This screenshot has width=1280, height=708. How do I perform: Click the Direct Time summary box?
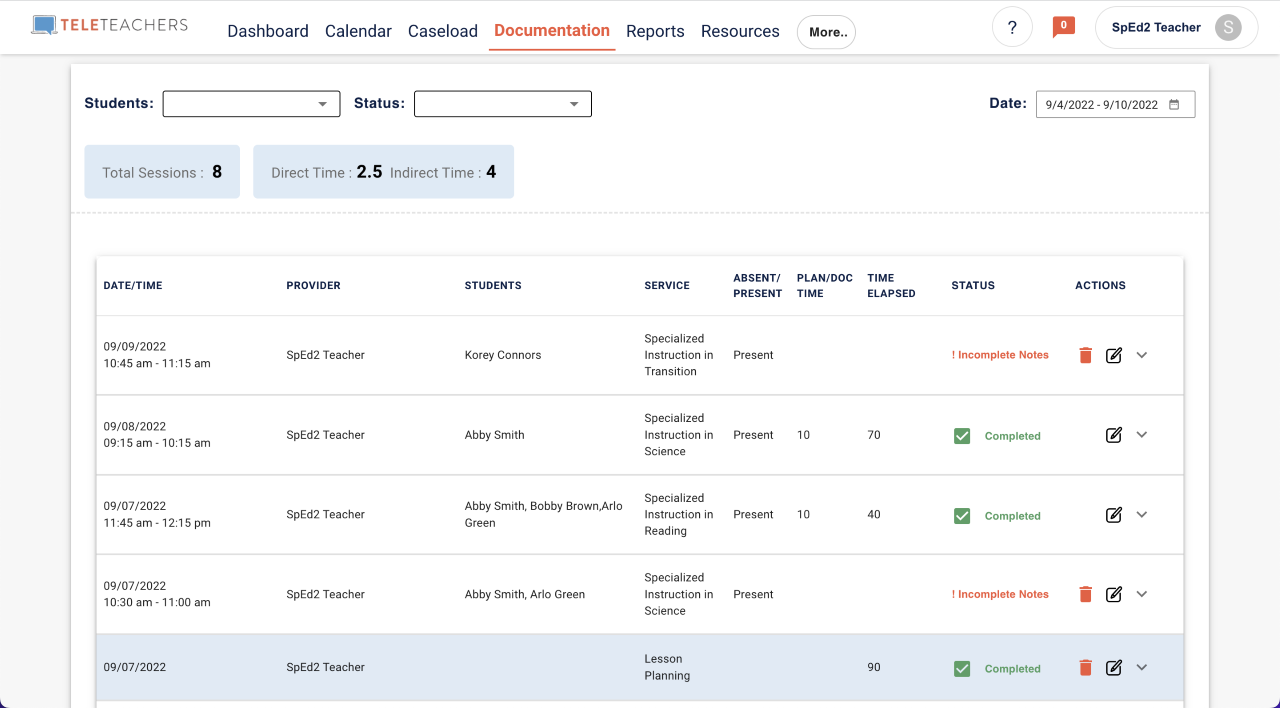tap(383, 172)
